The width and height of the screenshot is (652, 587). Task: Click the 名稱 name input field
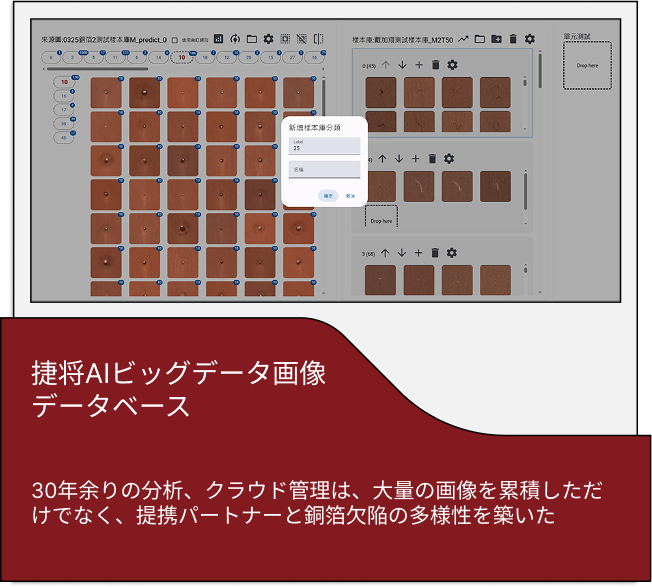point(324,170)
